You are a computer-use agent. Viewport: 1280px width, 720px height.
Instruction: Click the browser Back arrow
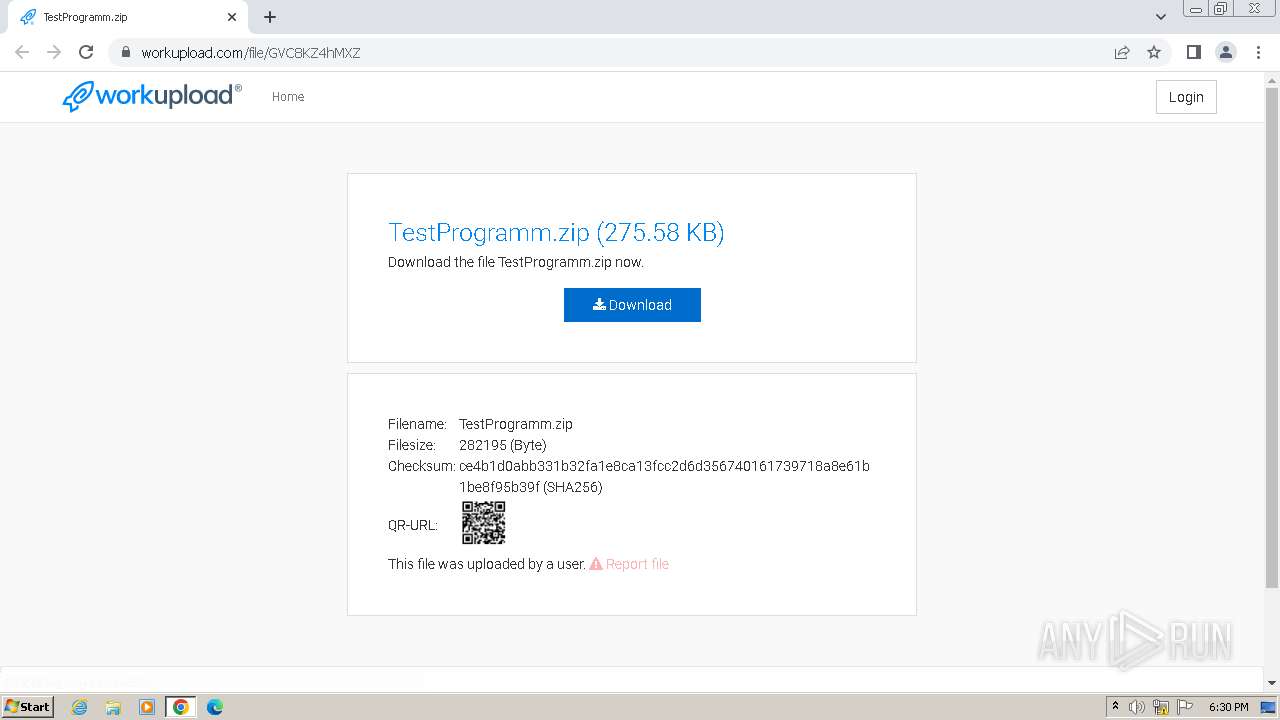click(x=22, y=52)
